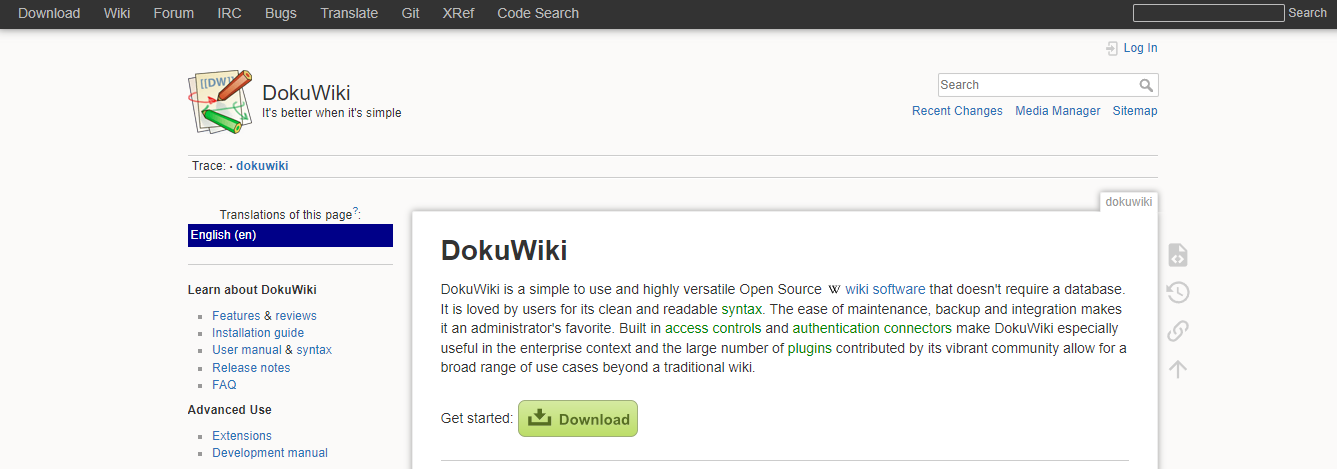Viewport: 1337px width, 469px height.
Task: Click the Log In link
Action: point(1140,48)
